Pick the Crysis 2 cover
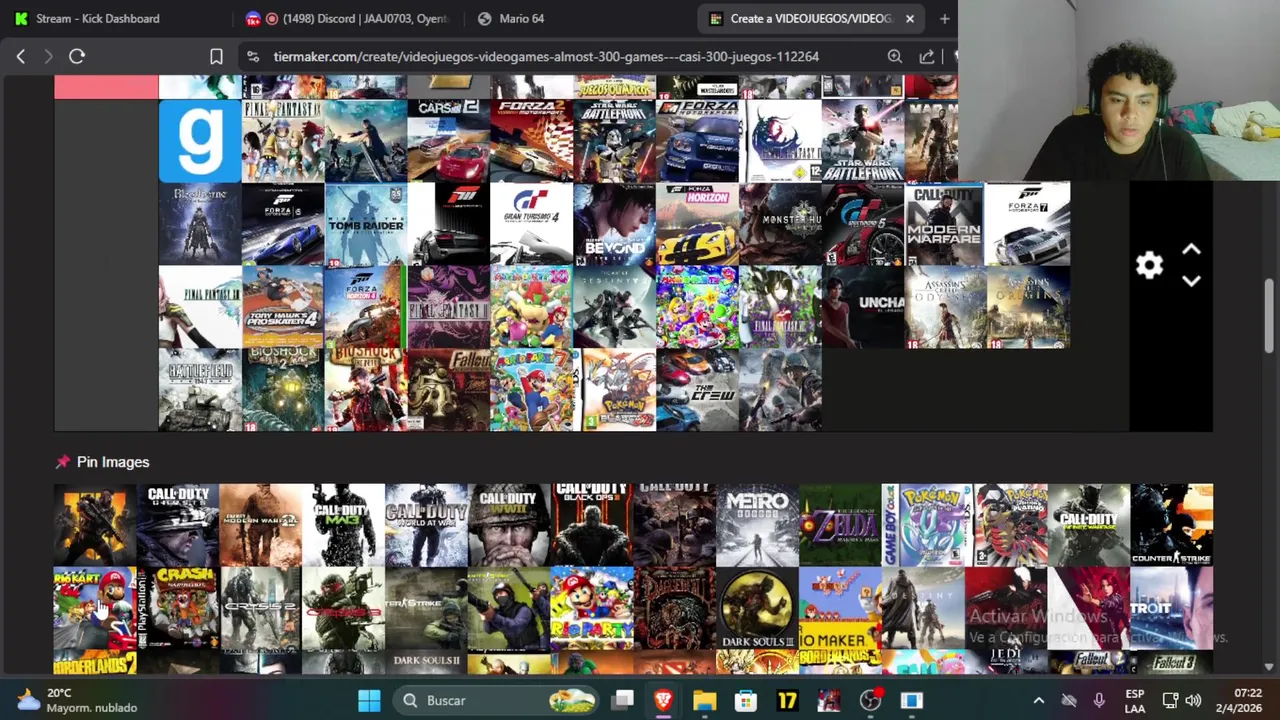 (x=260, y=608)
